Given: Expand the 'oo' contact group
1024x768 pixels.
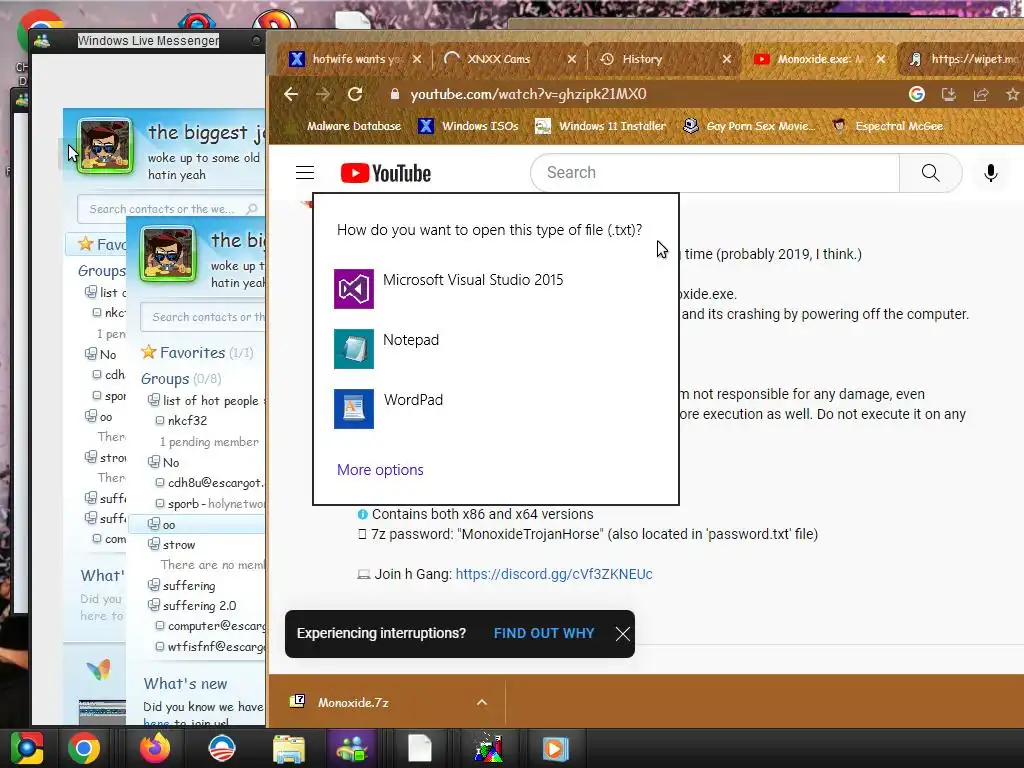Looking at the screenshot, I should [153, 524].
